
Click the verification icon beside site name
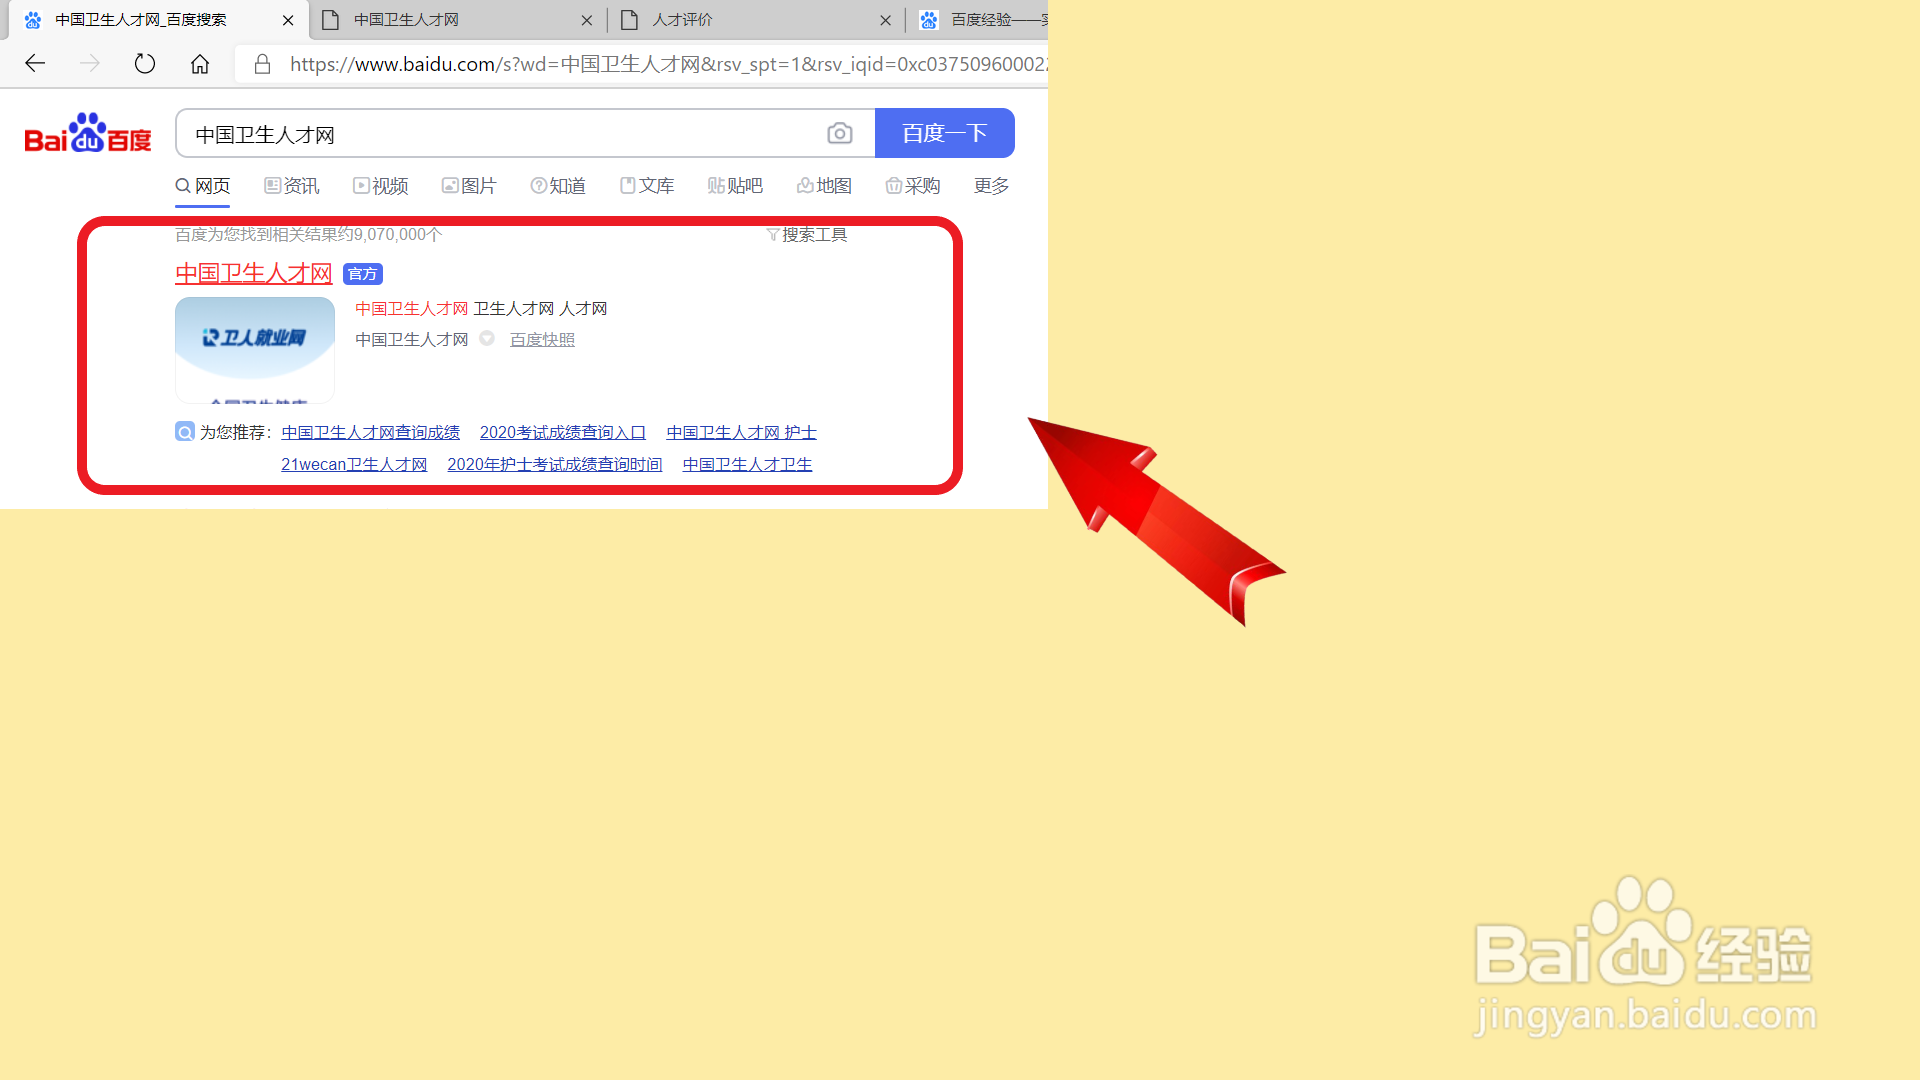487,339
